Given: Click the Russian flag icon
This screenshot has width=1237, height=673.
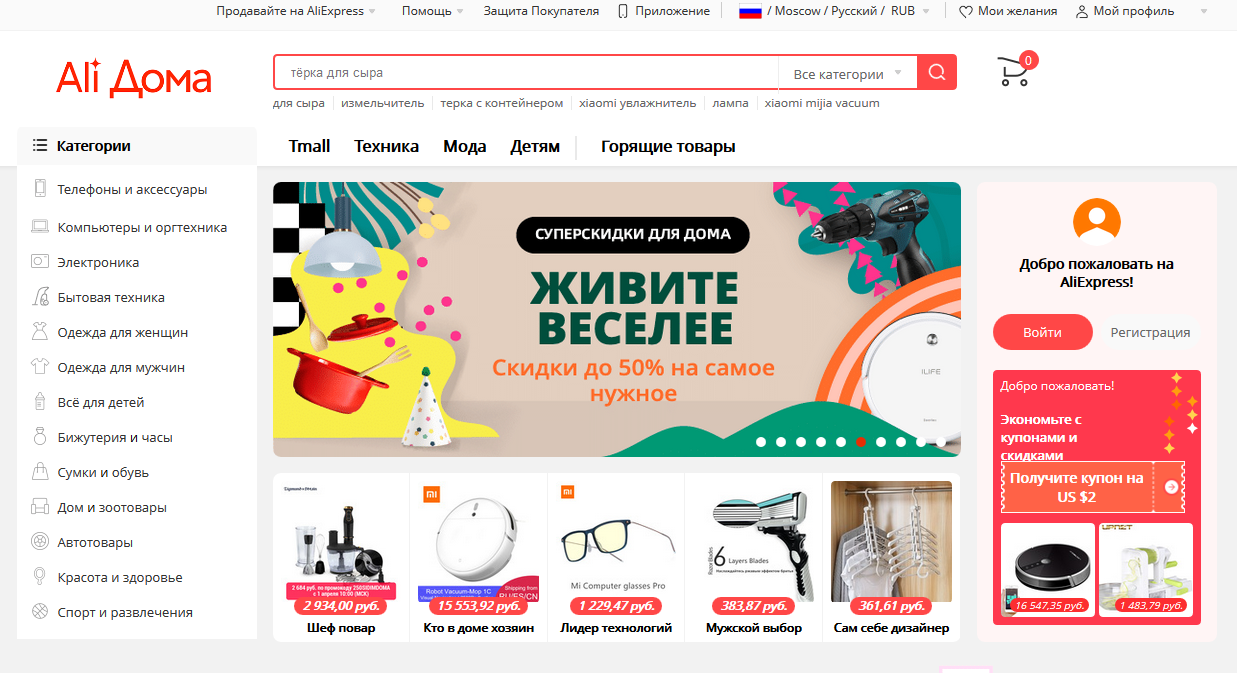Looking at the screenshot, I should [x=750, y=11].
